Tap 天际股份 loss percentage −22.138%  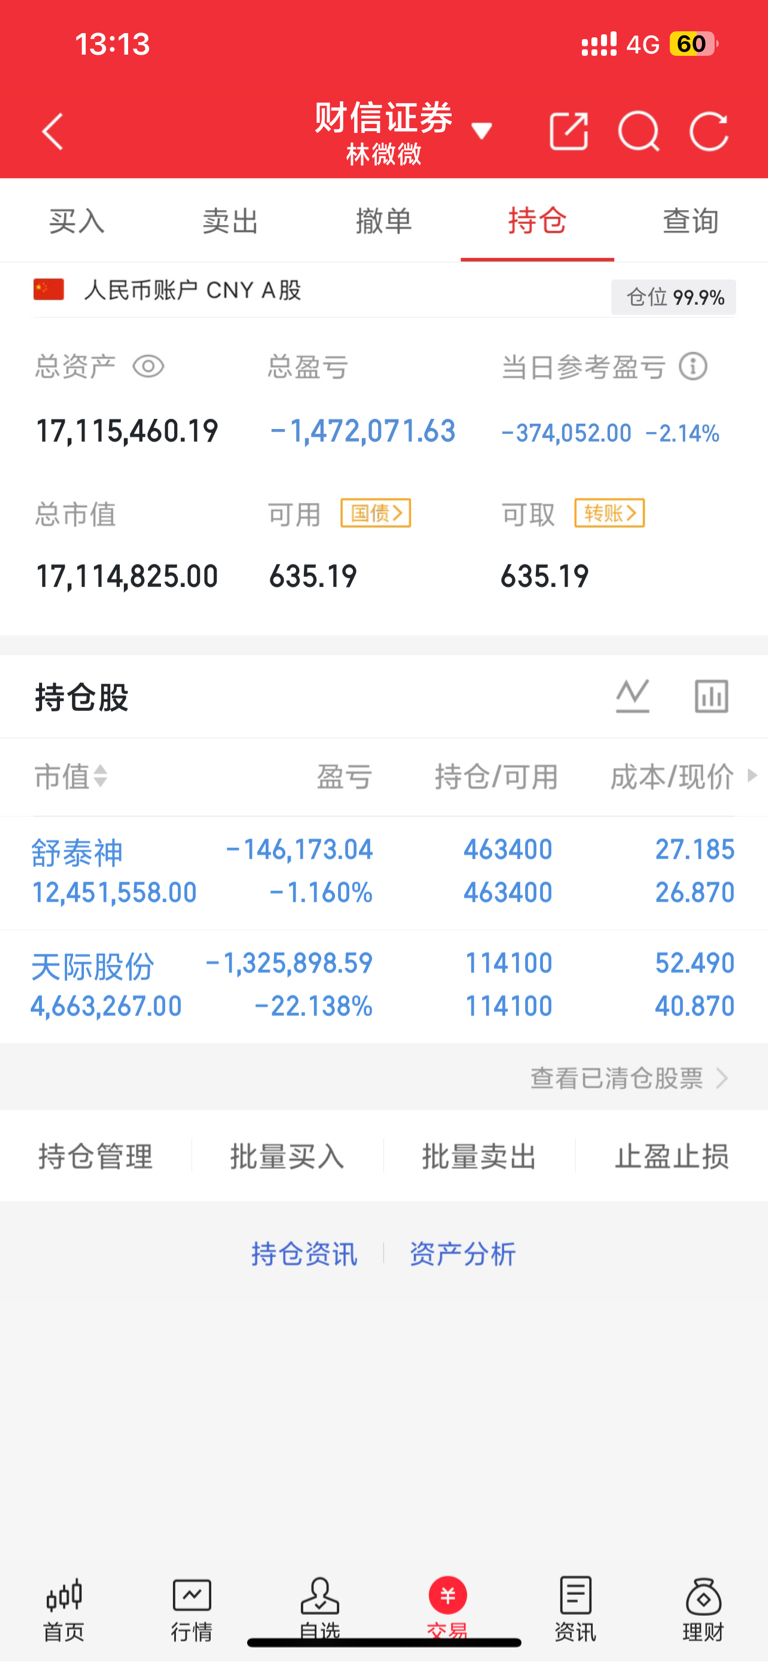pos(313,1006)
